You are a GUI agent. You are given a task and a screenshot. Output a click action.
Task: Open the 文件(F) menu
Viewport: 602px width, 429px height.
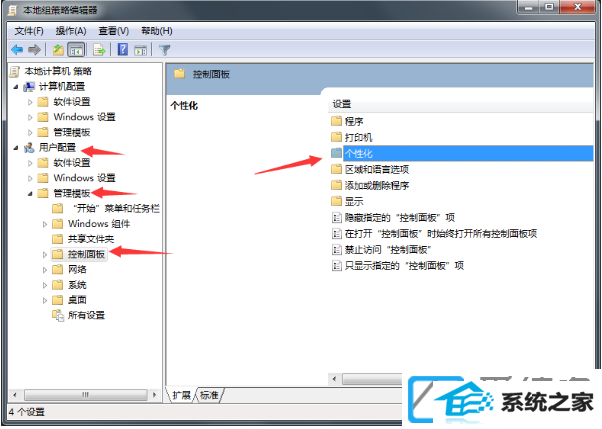coord(29,31)
